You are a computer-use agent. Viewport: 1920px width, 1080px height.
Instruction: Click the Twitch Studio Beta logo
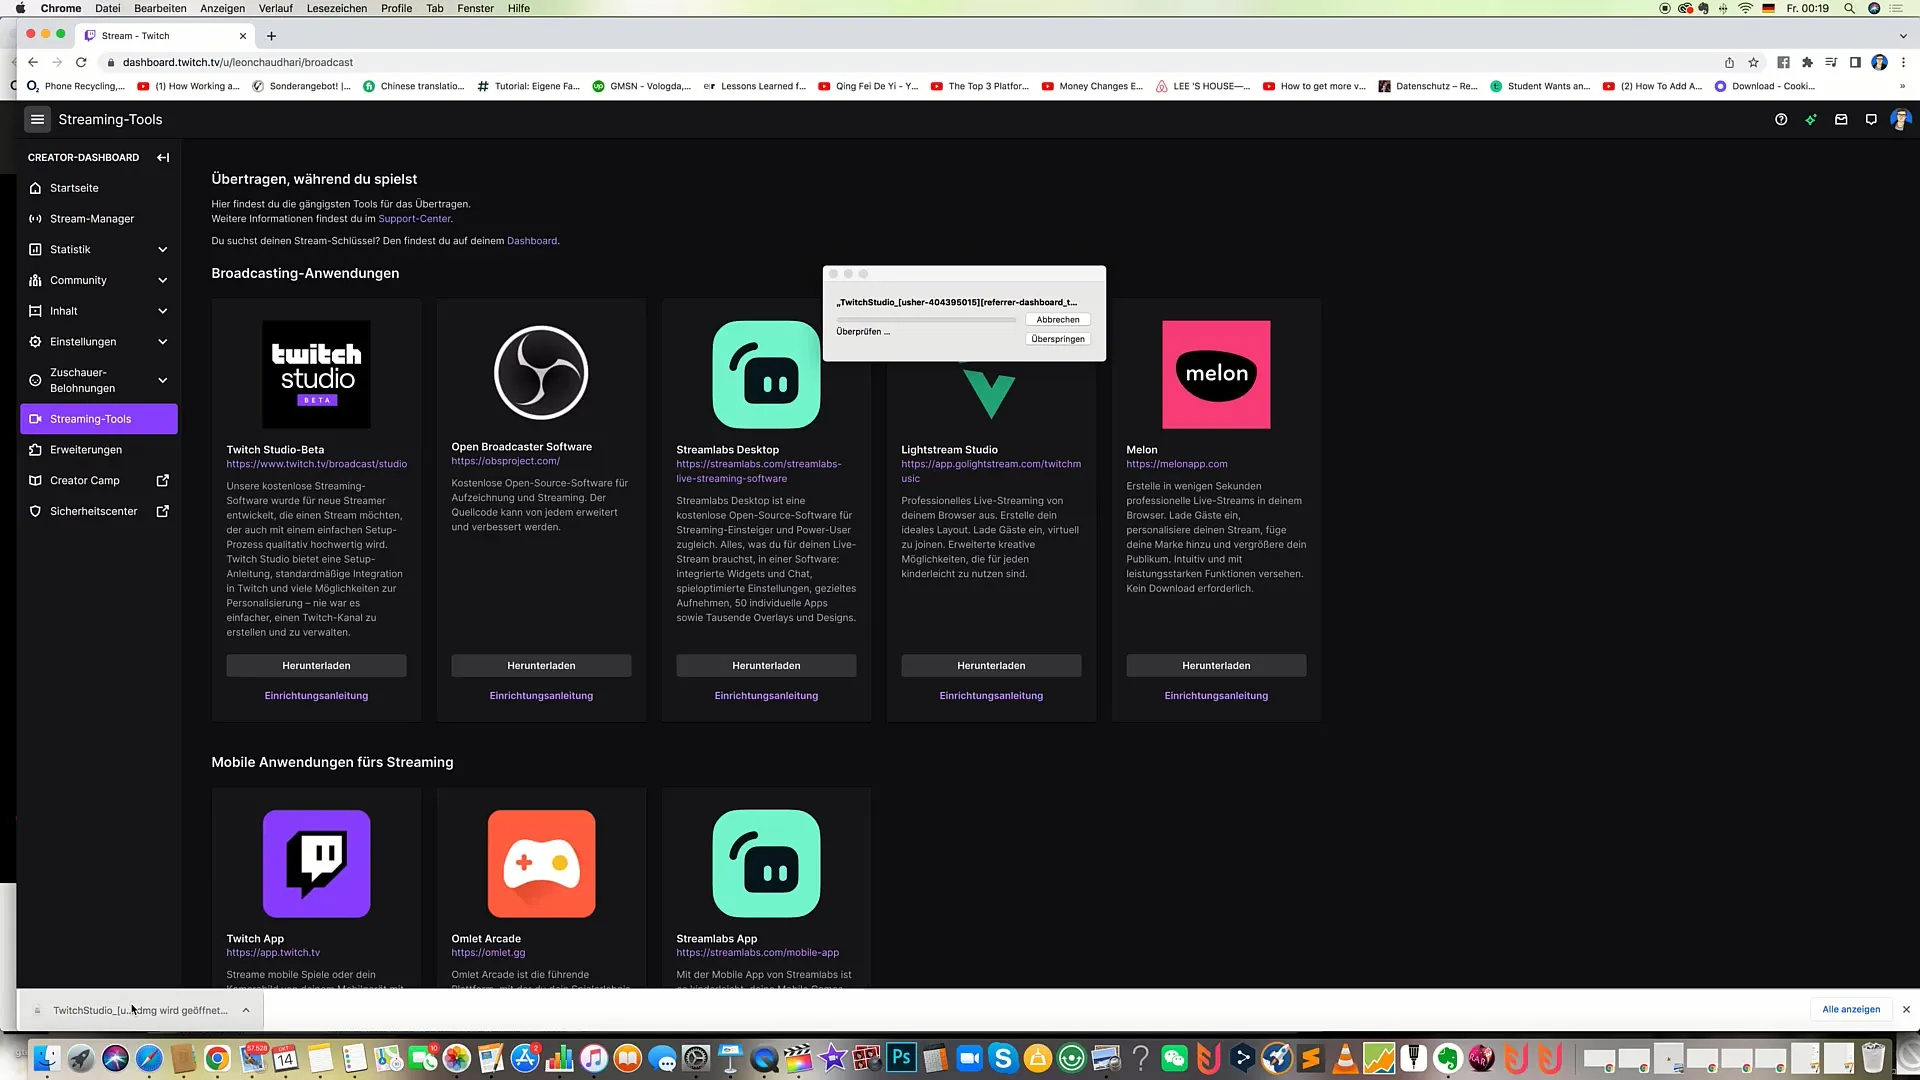click(x=316, y=375)
